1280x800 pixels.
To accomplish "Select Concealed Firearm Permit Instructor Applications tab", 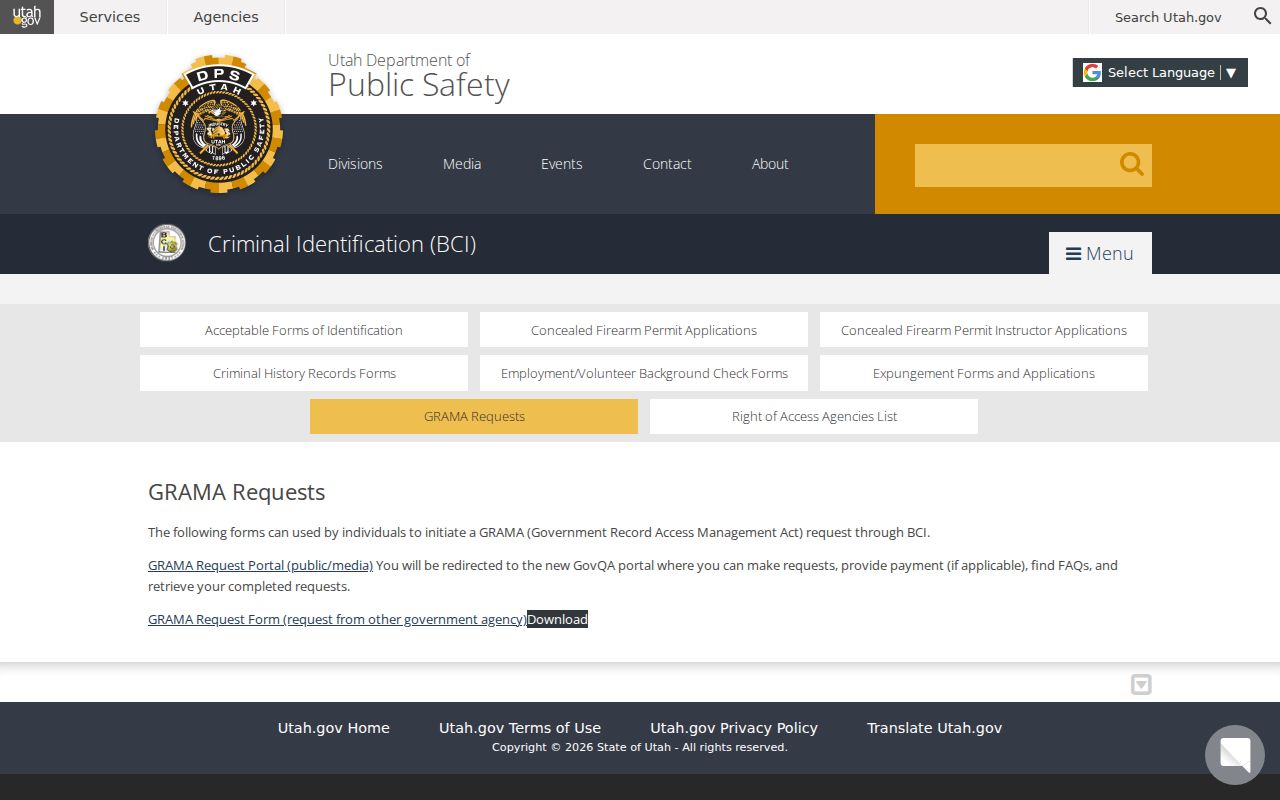I will tap(984, 330).
